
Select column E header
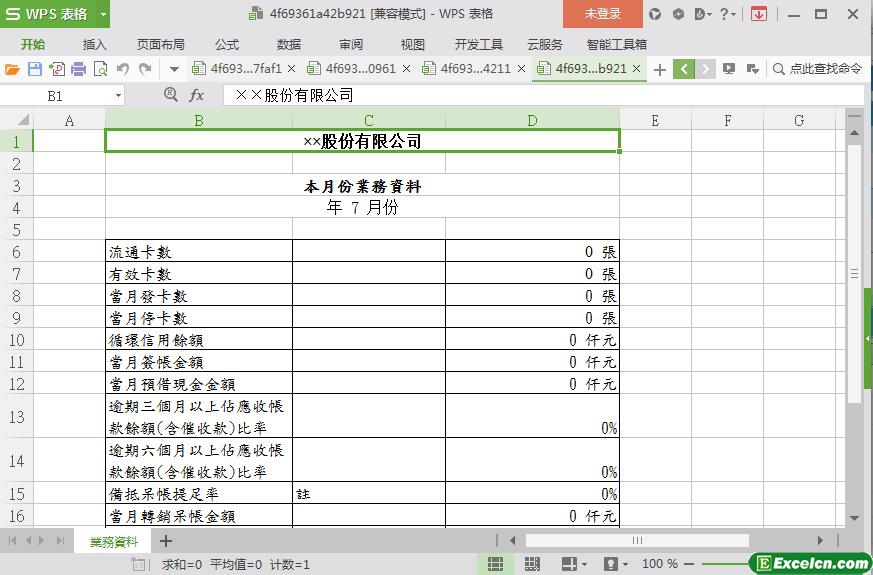[655, 120]
